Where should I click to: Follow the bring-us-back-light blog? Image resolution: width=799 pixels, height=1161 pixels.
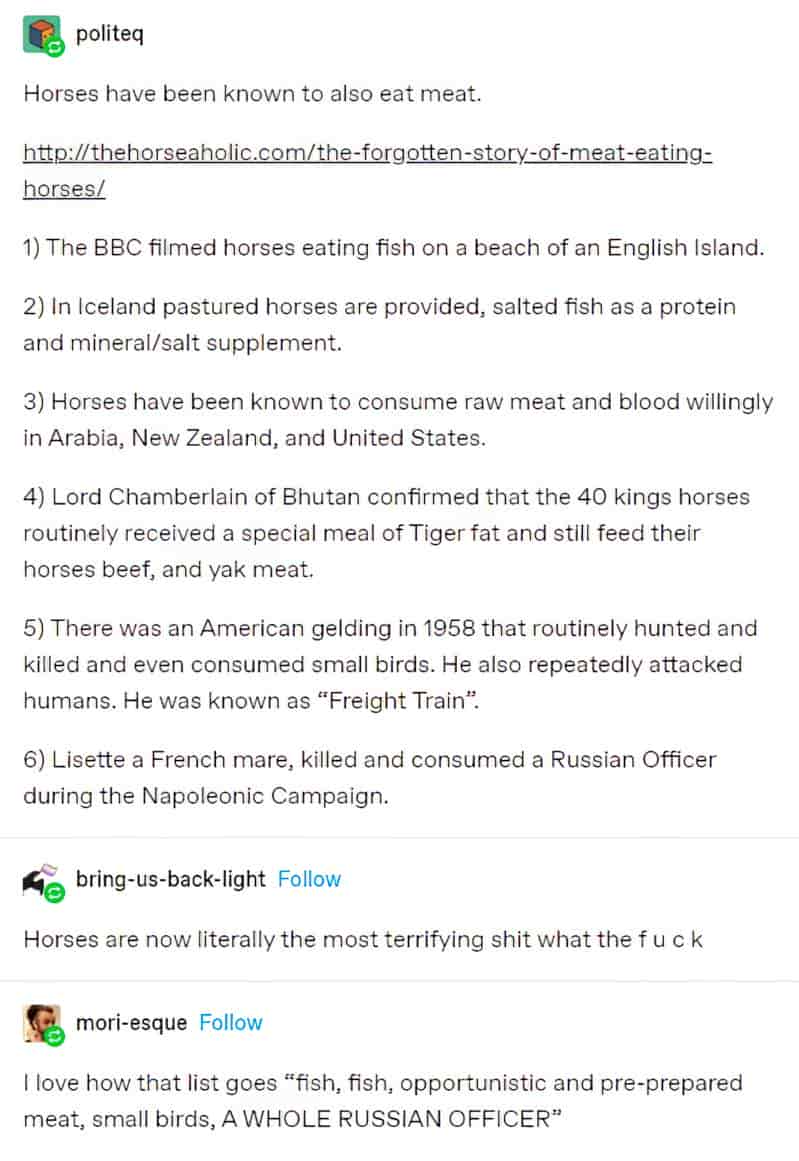coord(309,879)
